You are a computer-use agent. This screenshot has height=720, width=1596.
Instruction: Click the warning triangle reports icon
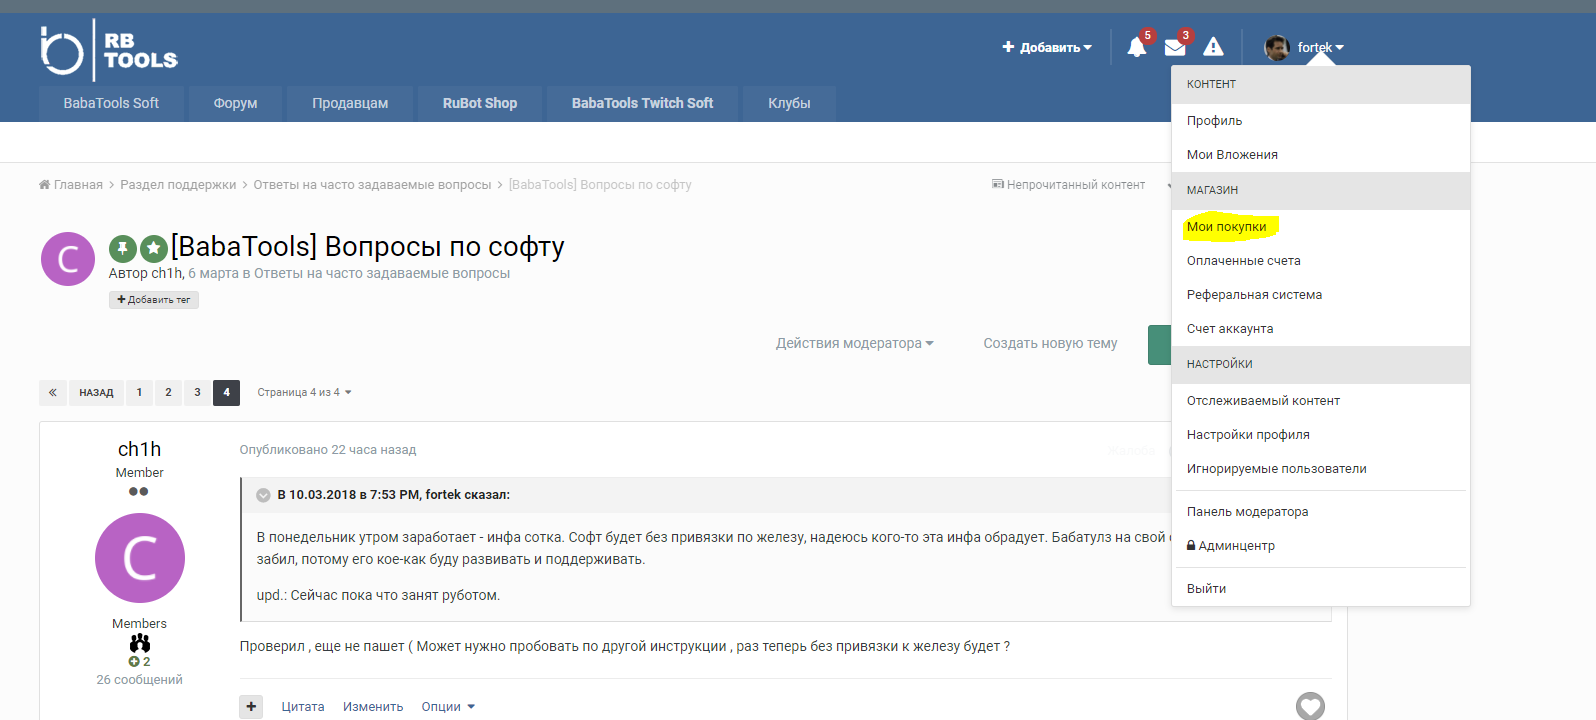click(x=1213, y=47)
